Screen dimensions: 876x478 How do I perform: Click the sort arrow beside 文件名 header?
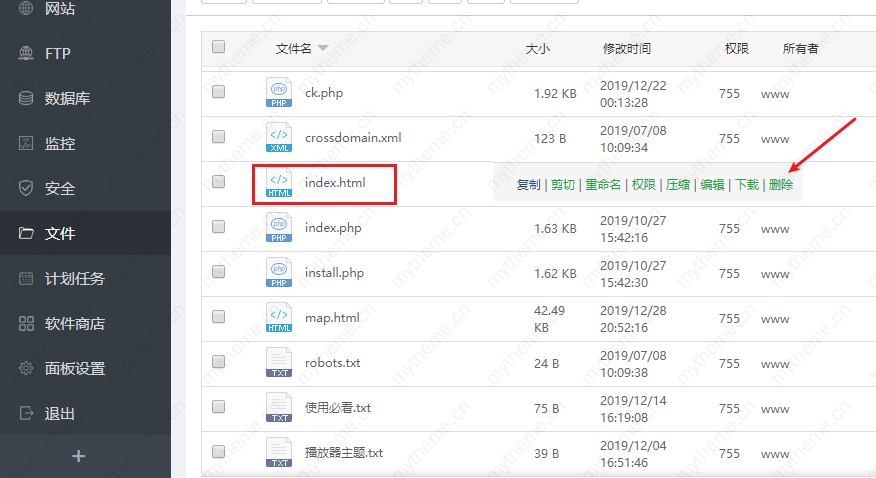pyautogui.click(x=322, y=49)
